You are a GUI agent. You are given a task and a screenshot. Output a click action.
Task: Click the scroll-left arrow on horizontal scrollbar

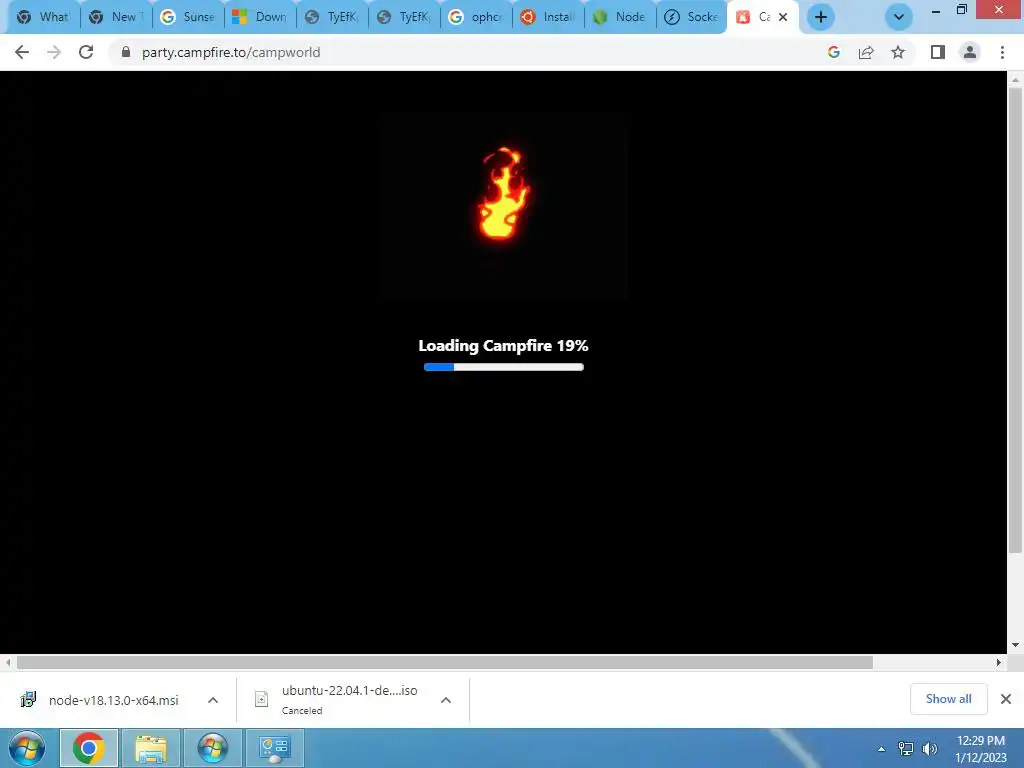coord(8,662)
